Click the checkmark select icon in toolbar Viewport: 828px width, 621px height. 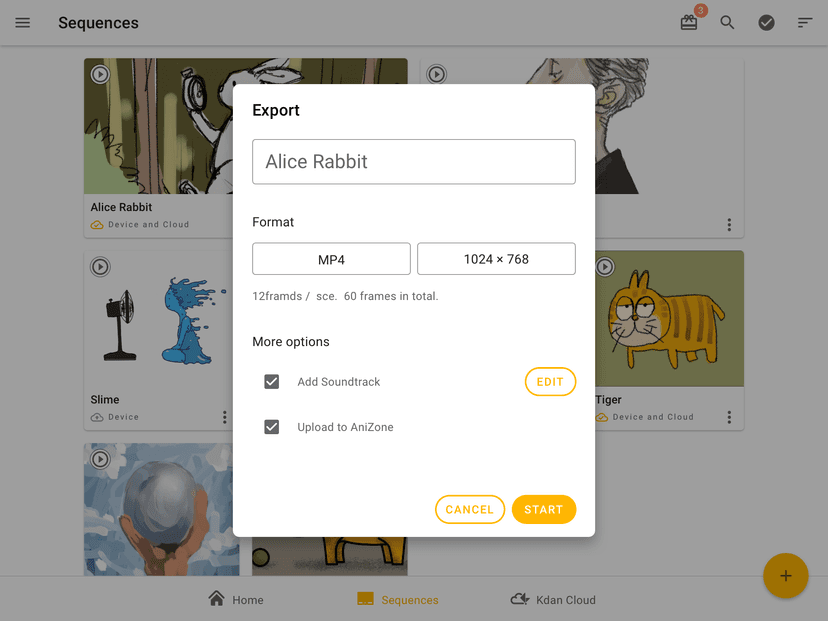[766, 23]
